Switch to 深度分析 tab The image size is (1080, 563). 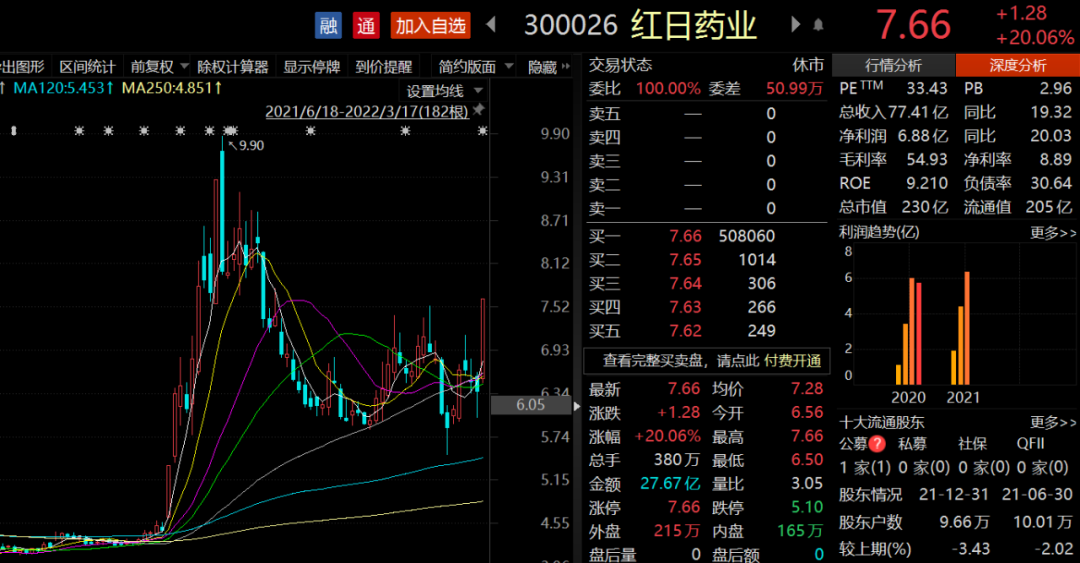point(1017,65)
